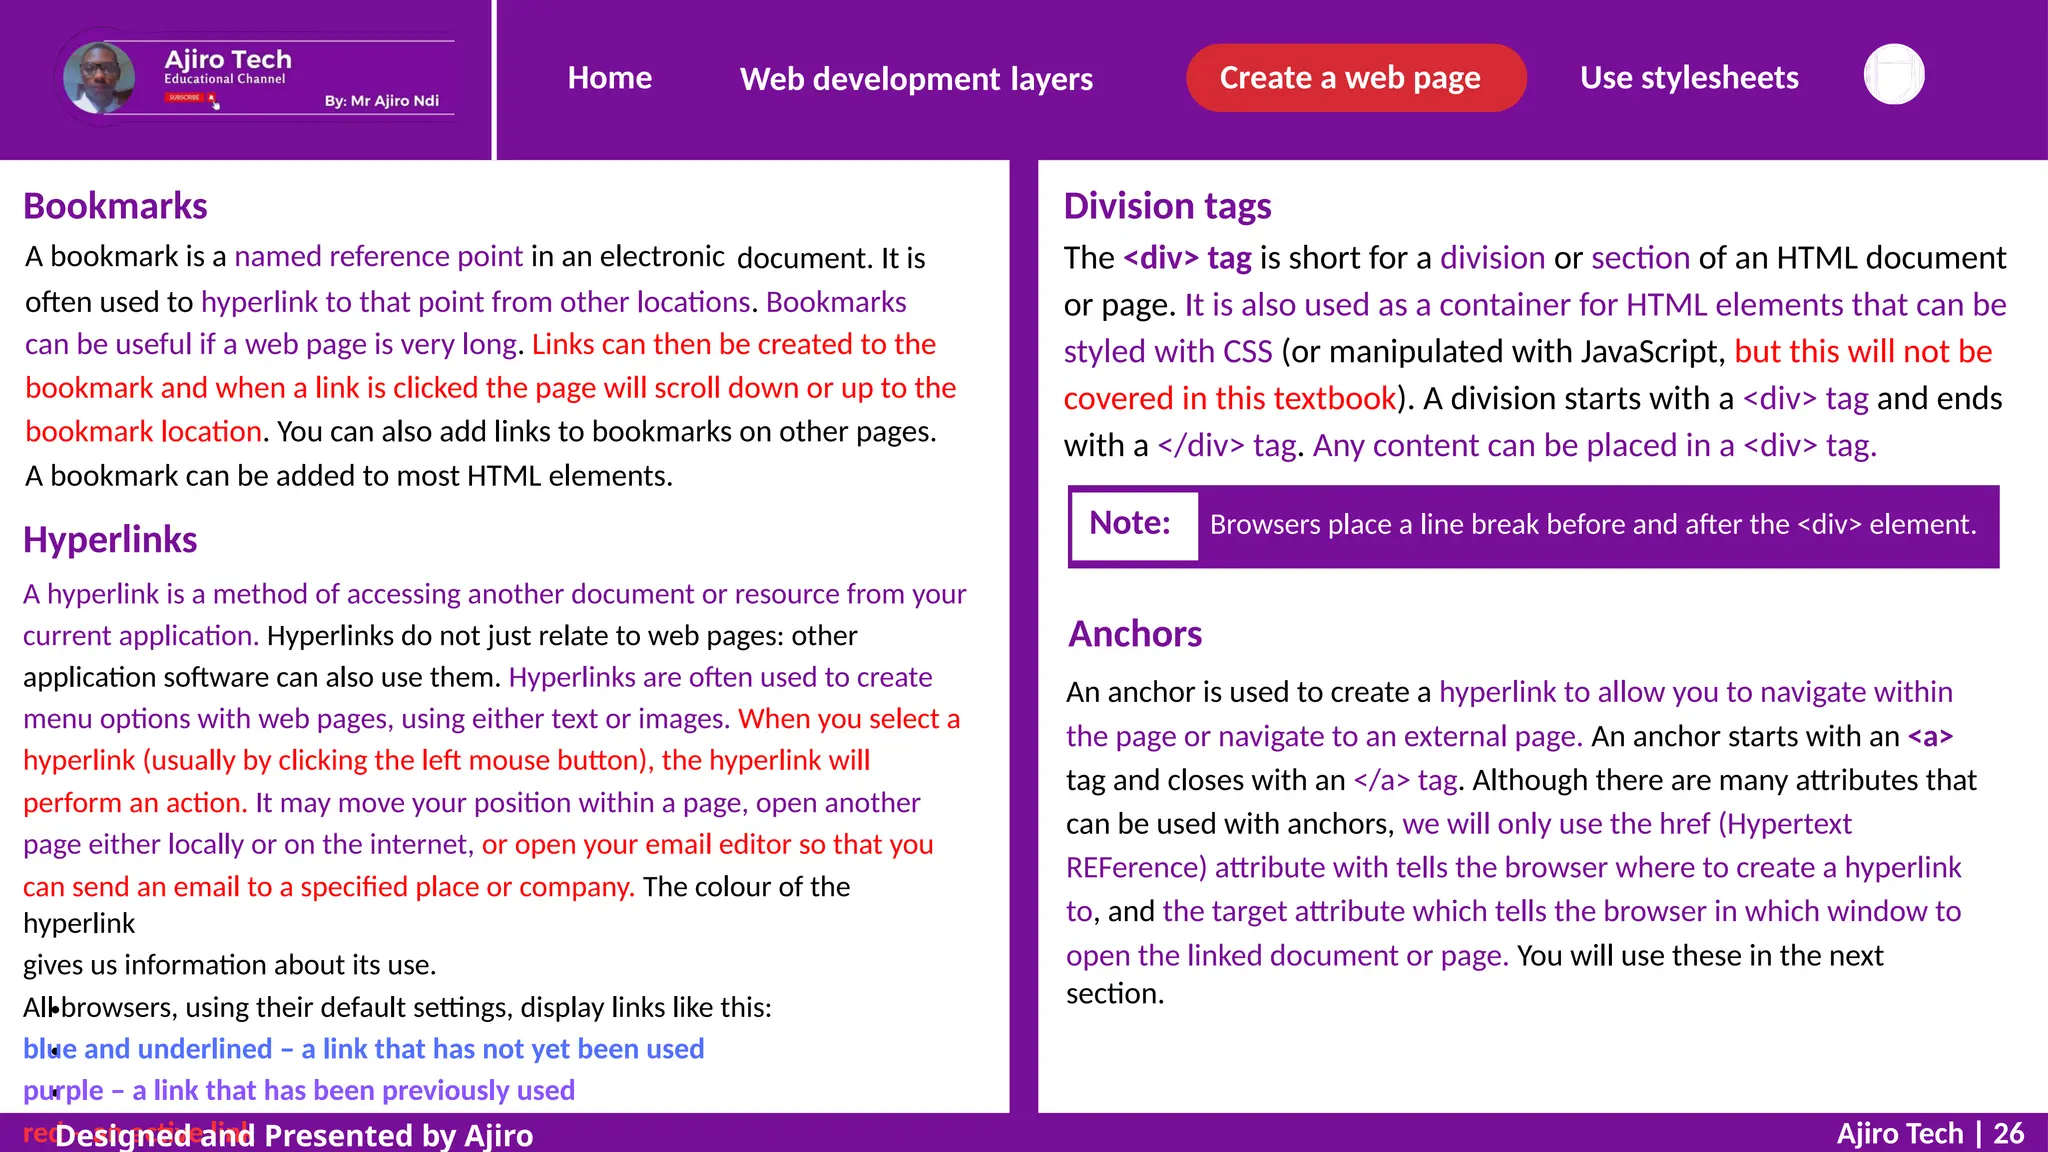Click the Bookmarks heading
This screenshot has height=1152, width=2048.
[x=115, y=206]
